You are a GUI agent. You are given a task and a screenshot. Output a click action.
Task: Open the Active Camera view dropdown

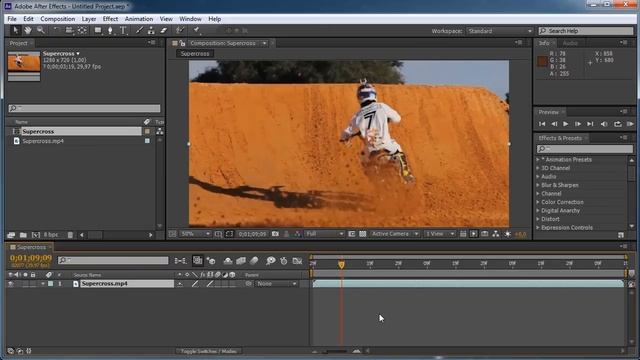(x=395, y=234)
